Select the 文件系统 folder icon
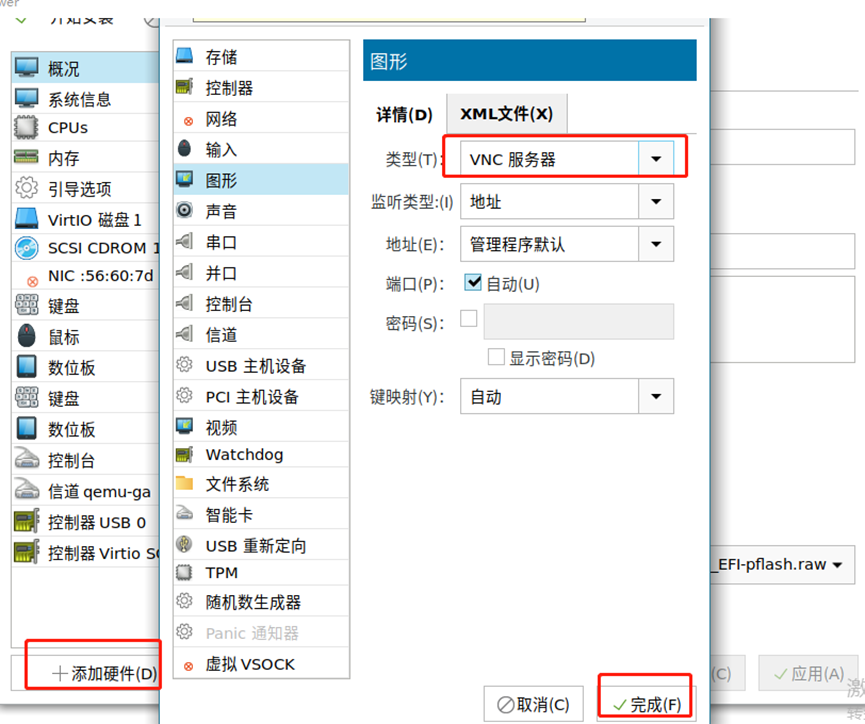 coord(185,484)
